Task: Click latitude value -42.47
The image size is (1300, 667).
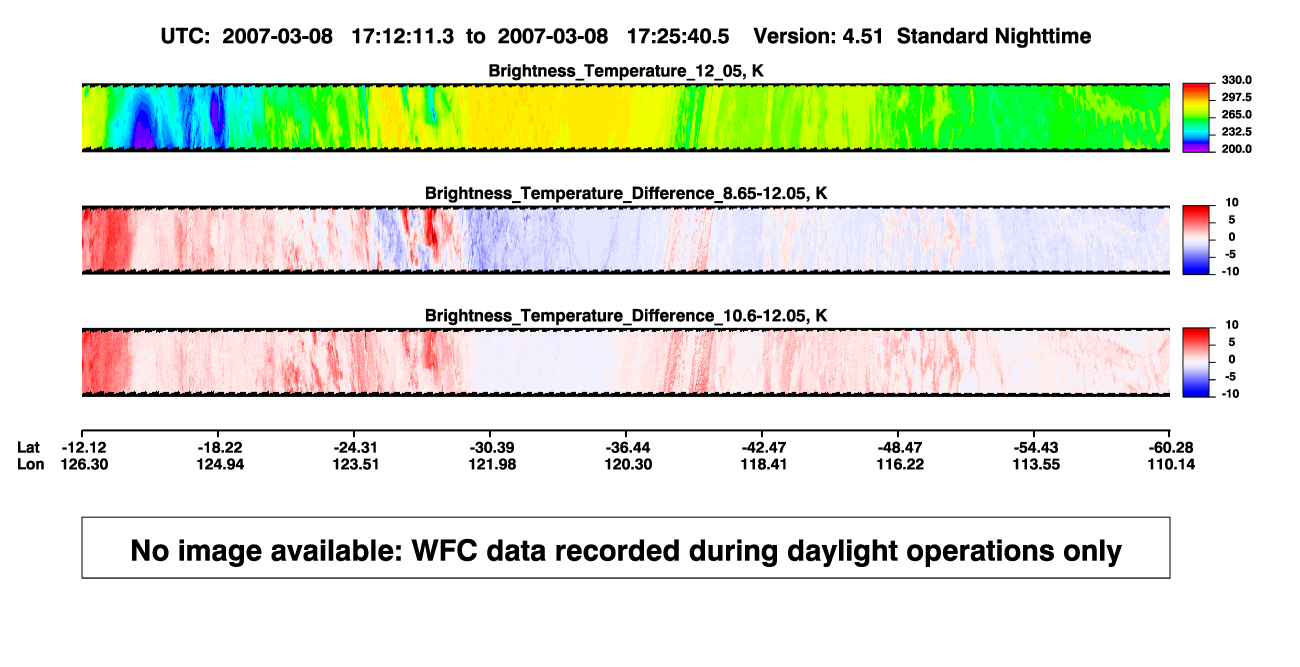Action: 765,446
